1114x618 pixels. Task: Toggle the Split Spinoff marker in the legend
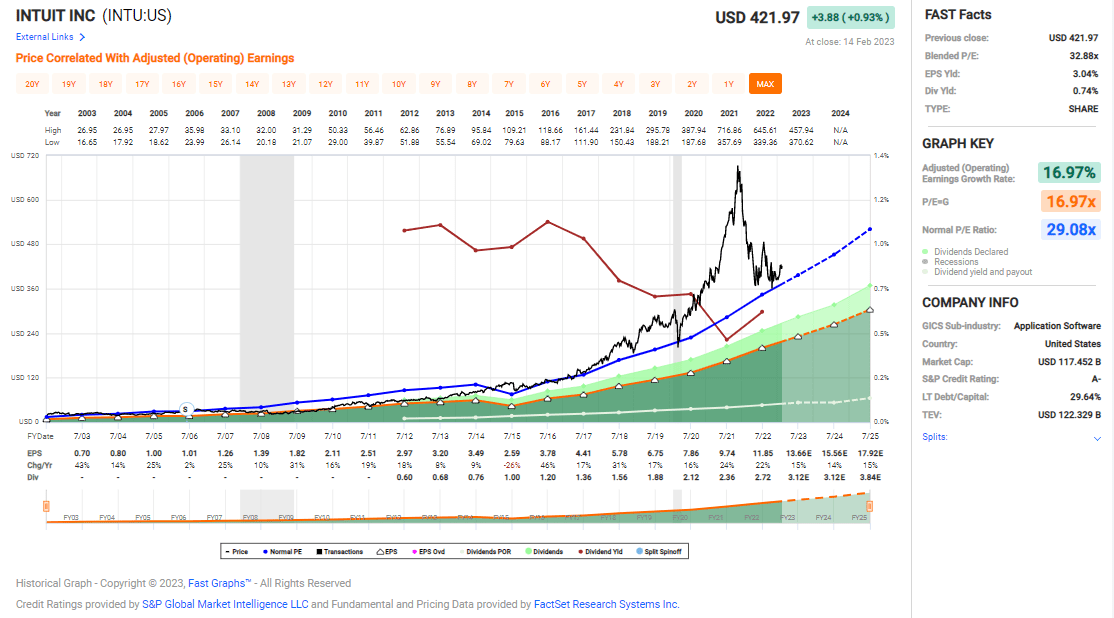coord(663,551)
